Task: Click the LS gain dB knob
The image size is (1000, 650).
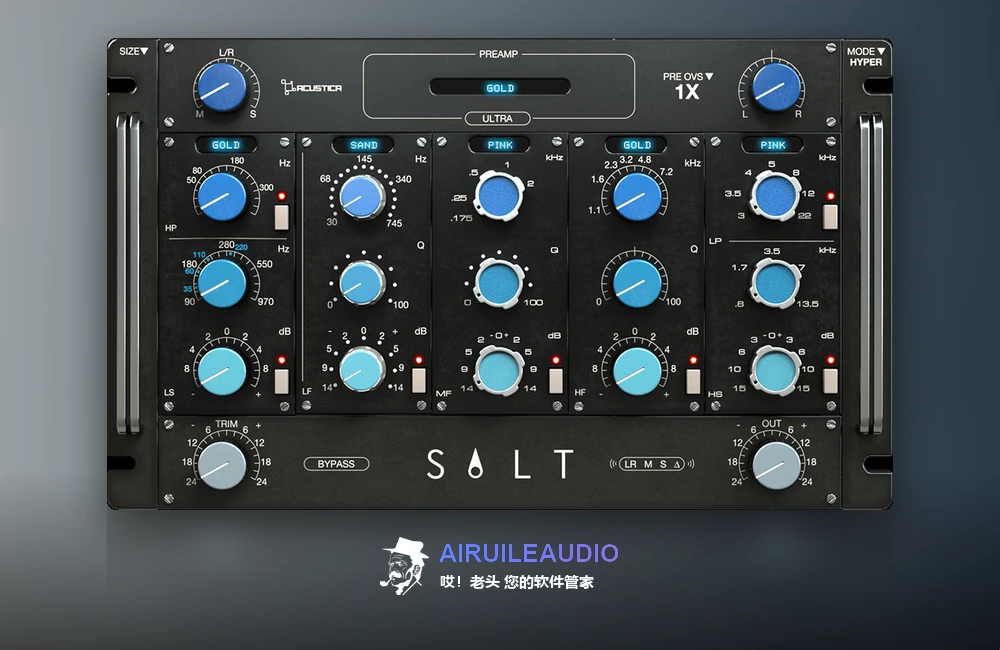Action: pos(222,371)
